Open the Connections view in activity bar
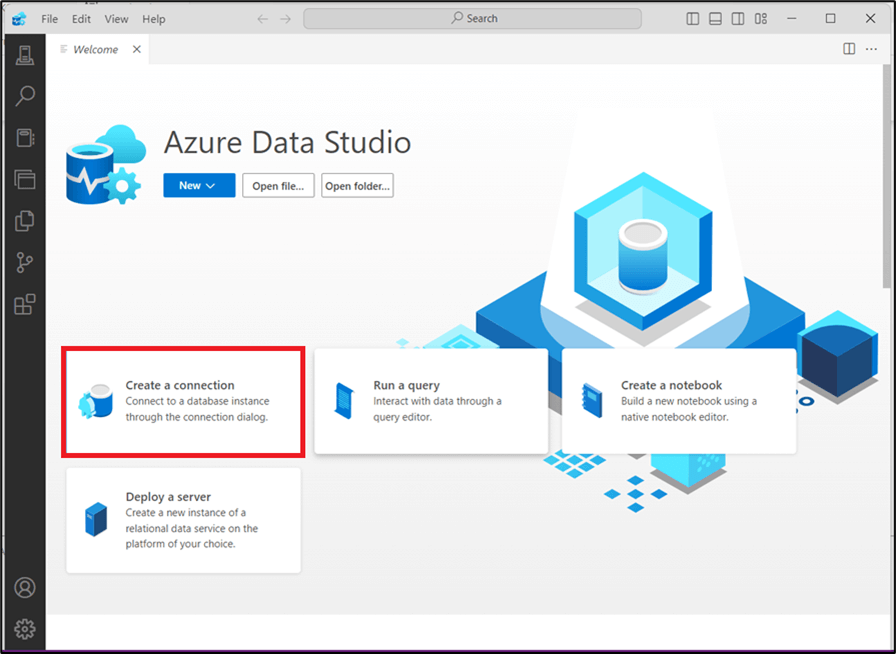The image size is (896, 654). [x=25, y=55]
